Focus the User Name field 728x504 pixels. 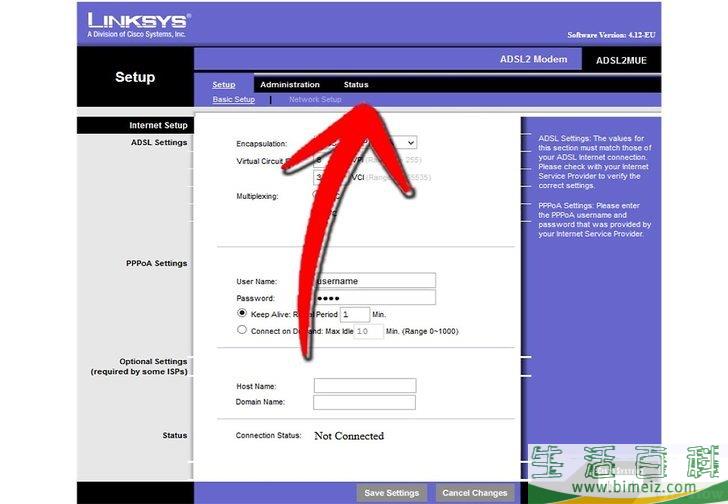374,281
